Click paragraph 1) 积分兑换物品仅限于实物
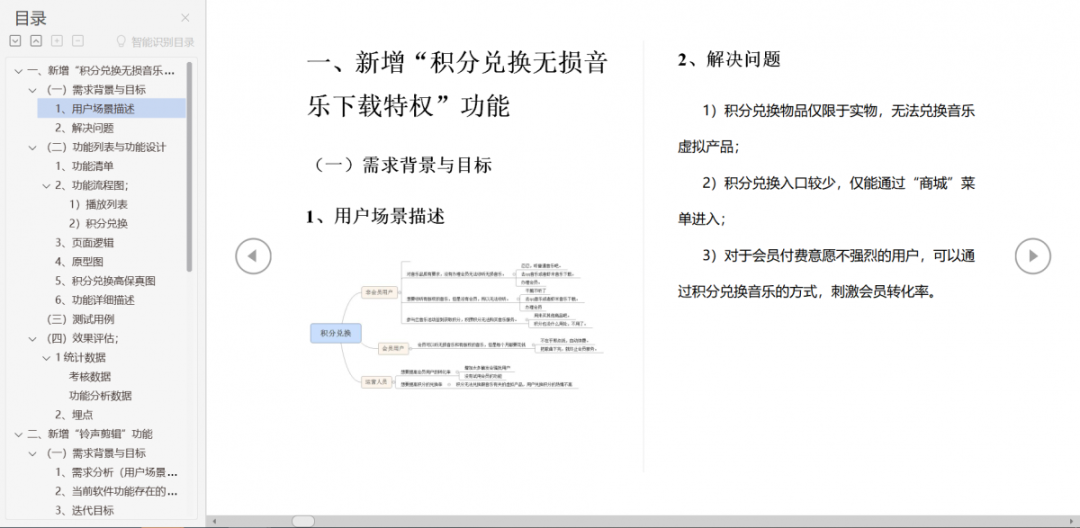1080x528 pixels. click(x=826, y=129)
